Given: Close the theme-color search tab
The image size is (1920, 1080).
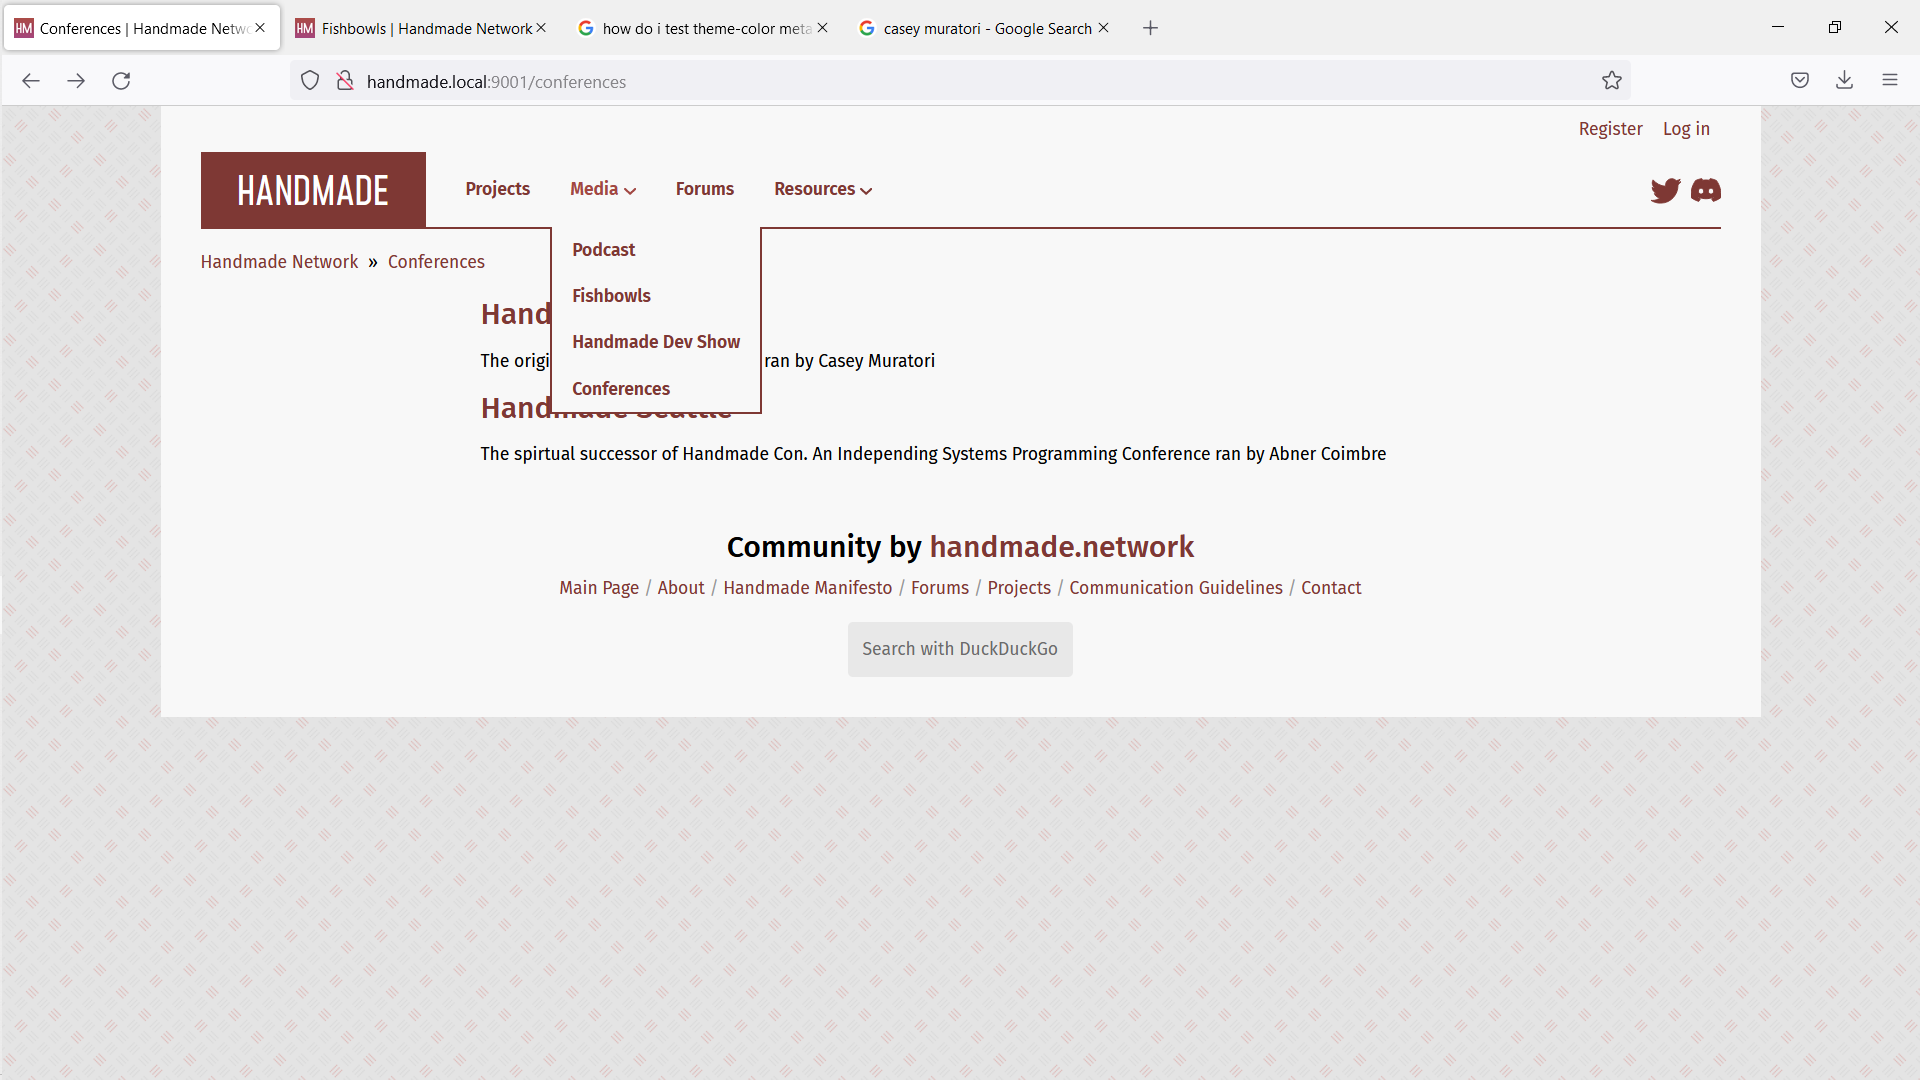Looking at the screenshot, I should pyautogui.click(x=822, y=28).
